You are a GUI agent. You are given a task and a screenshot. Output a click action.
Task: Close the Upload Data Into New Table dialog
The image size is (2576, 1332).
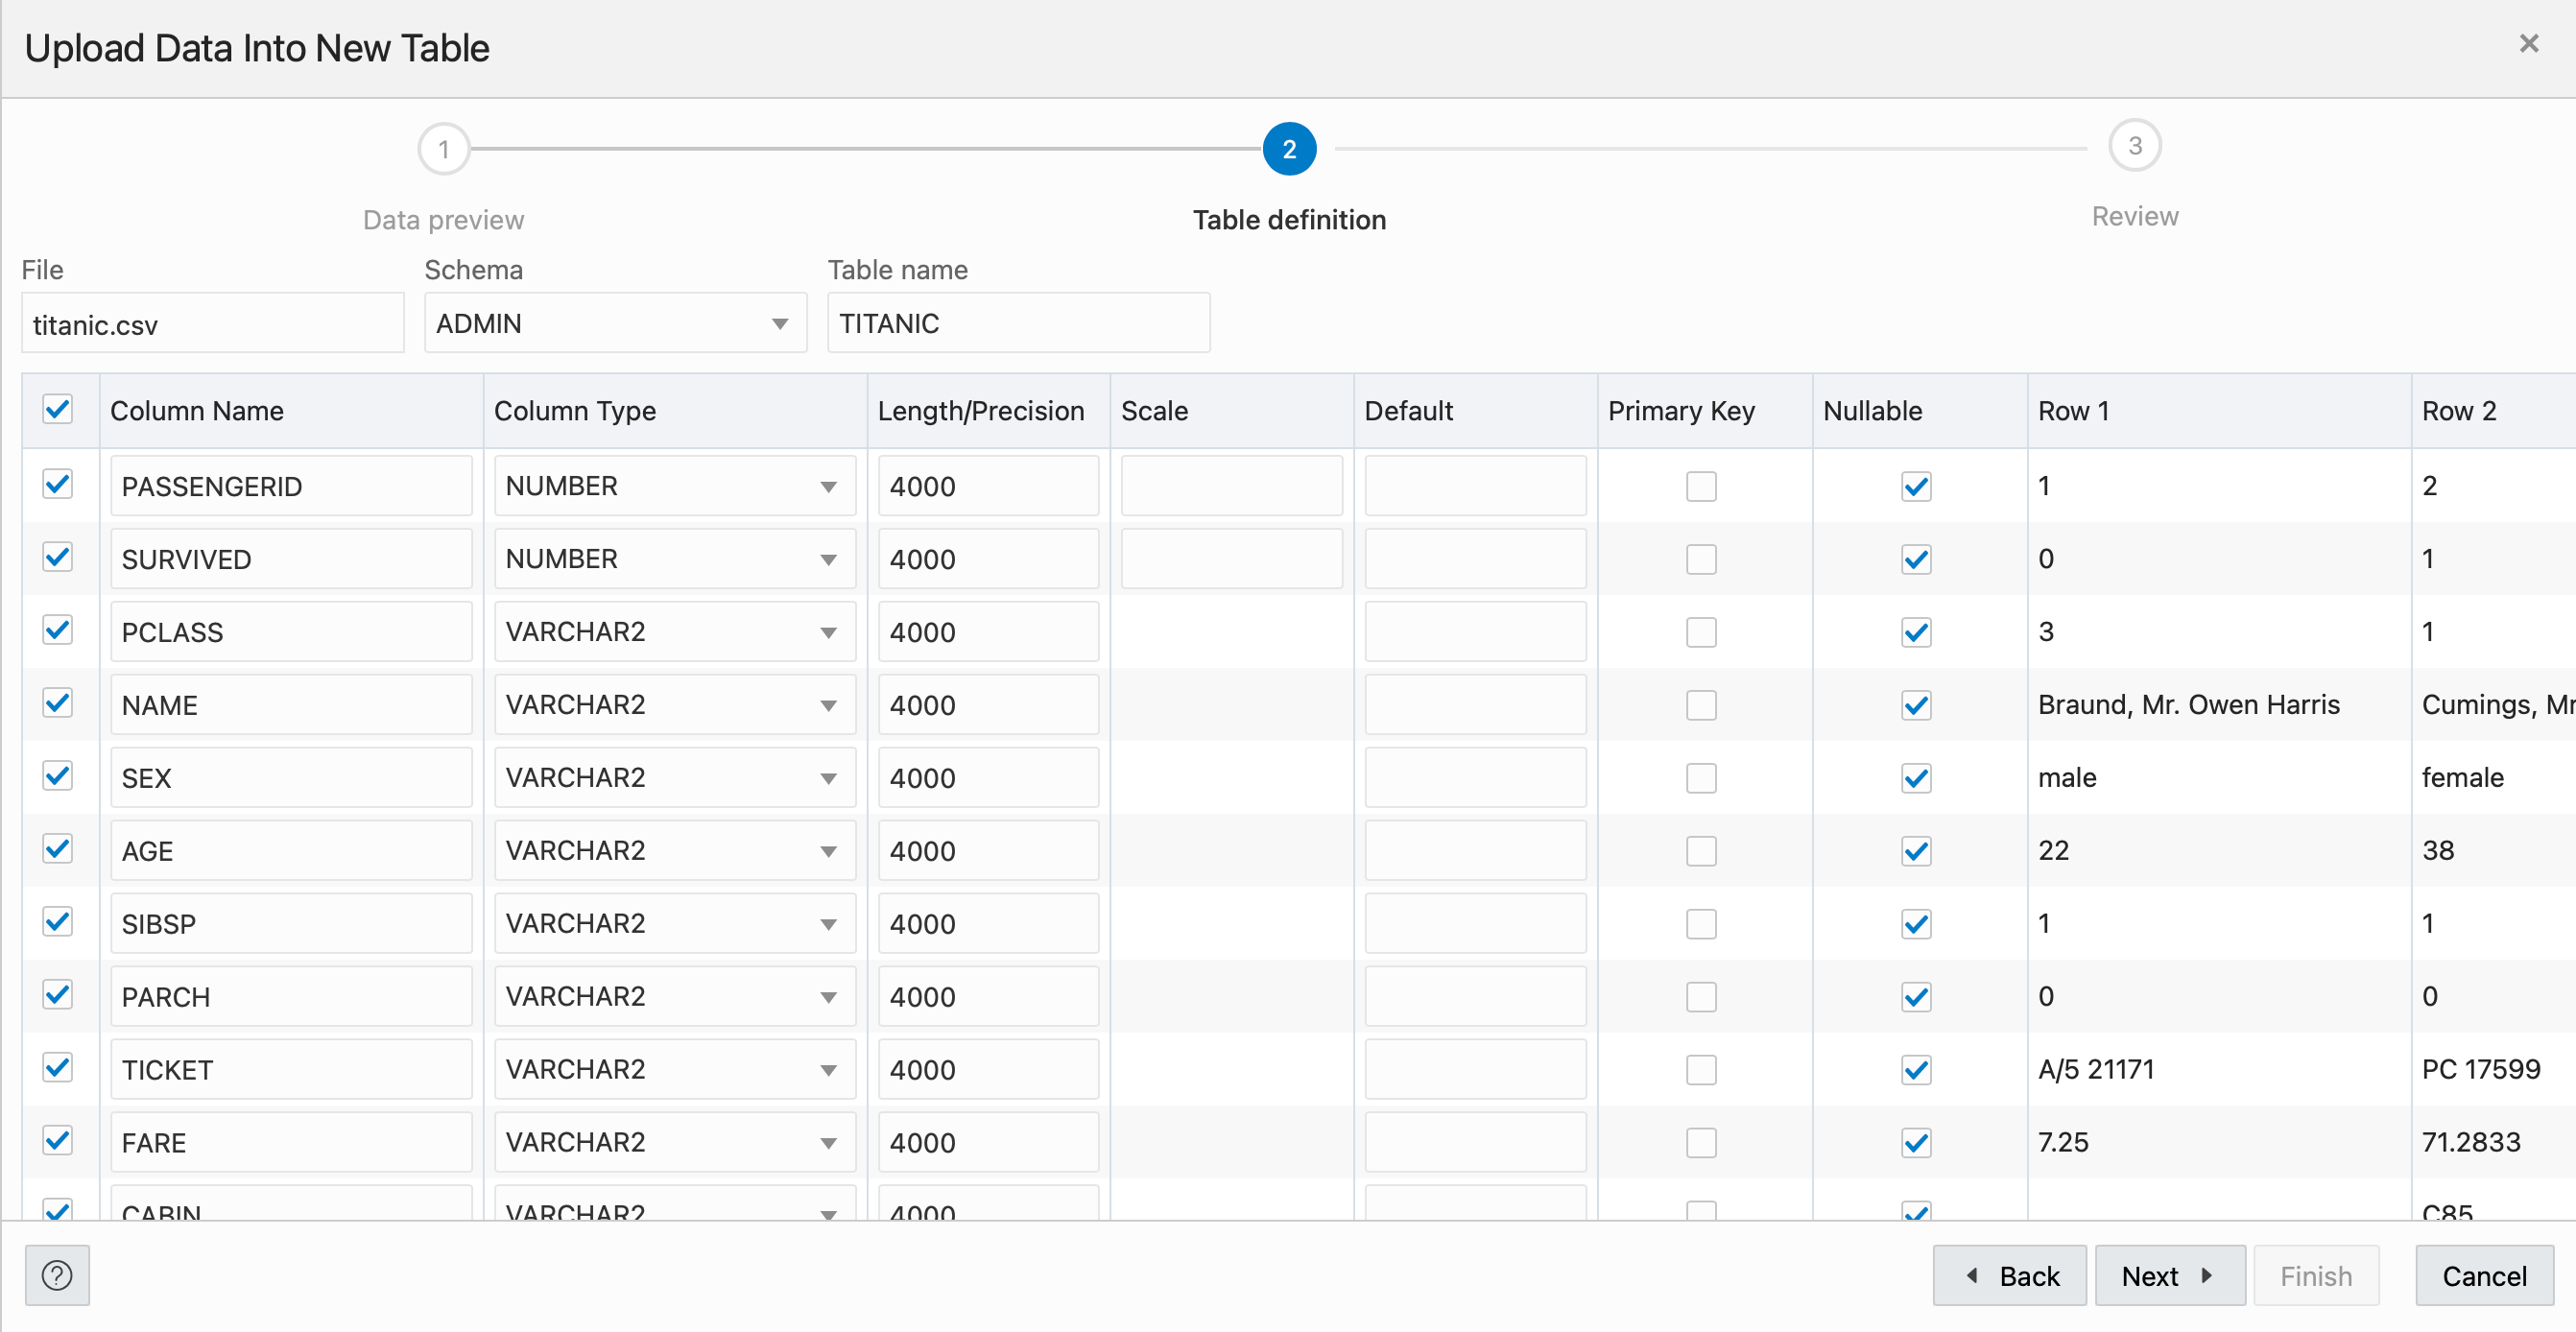click(2530, 43)
